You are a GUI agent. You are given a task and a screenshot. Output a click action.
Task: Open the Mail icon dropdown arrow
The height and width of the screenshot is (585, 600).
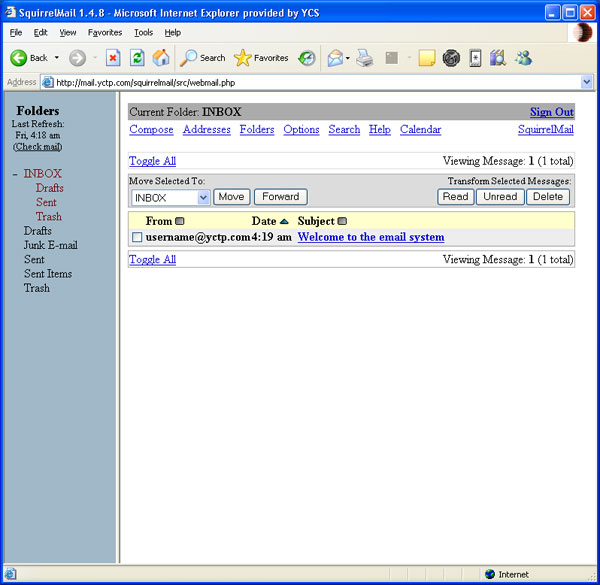tap(347, 58)
